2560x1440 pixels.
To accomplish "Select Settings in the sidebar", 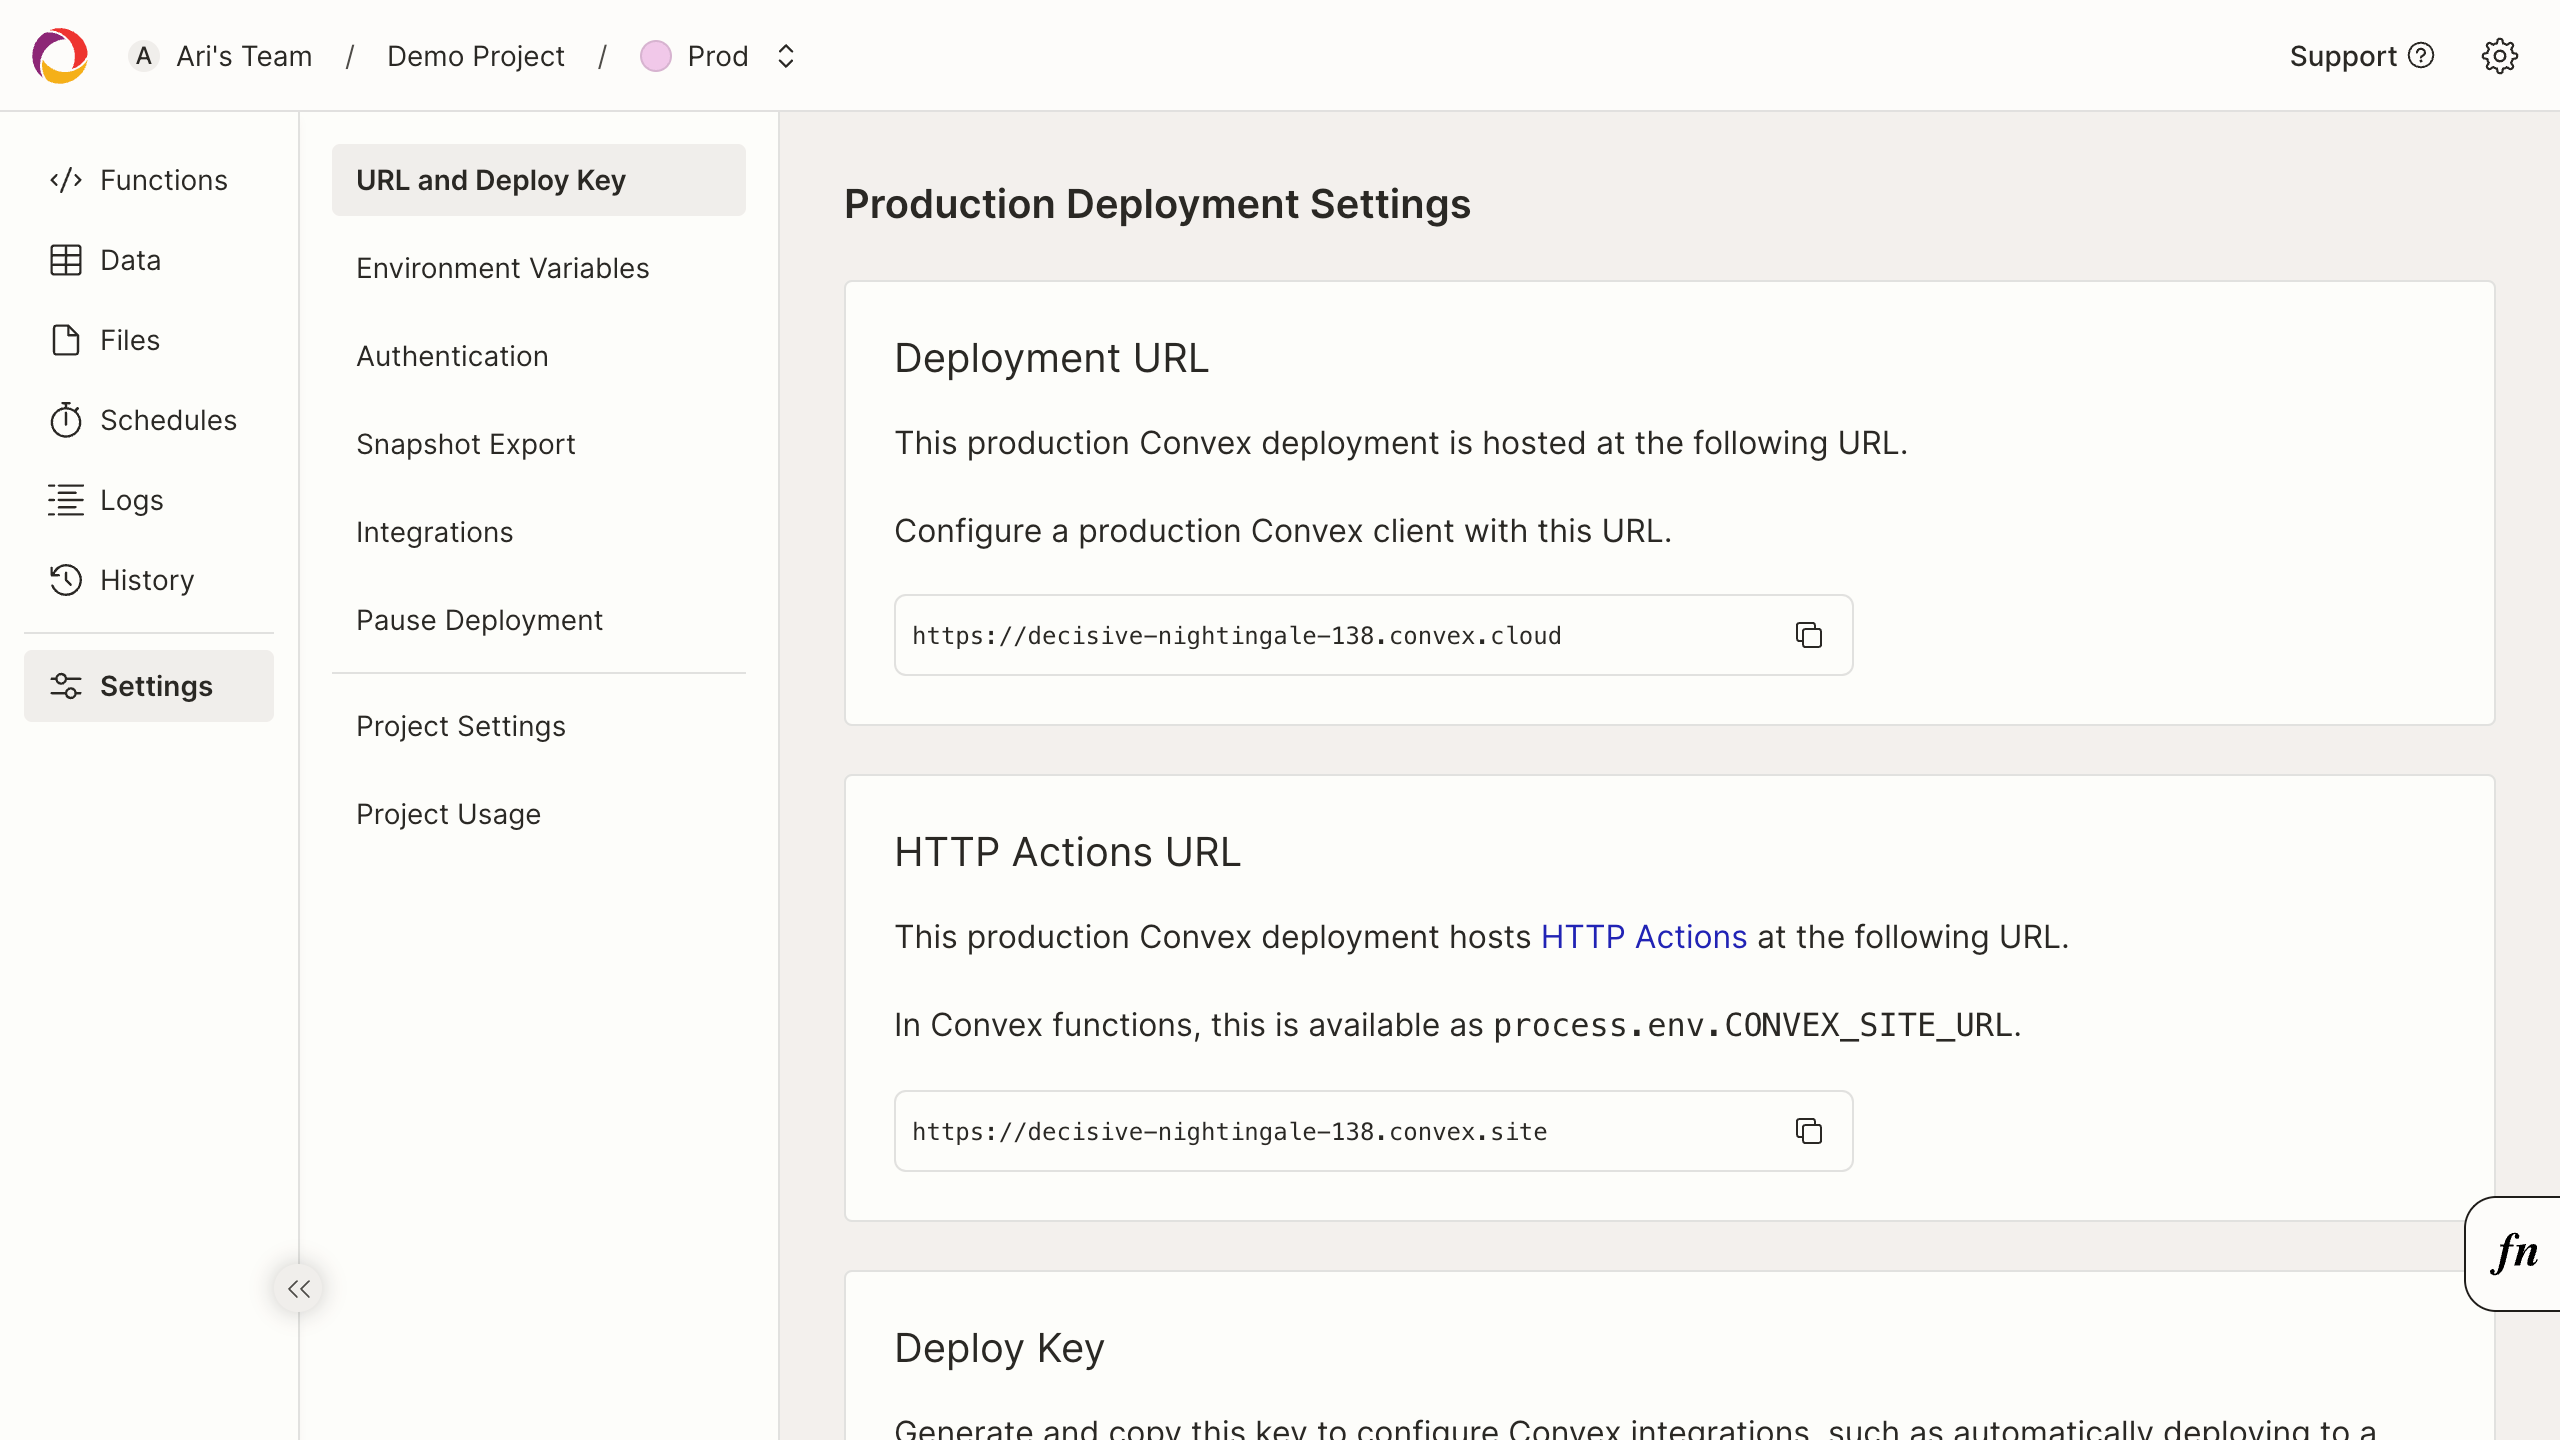I will 149,686.
